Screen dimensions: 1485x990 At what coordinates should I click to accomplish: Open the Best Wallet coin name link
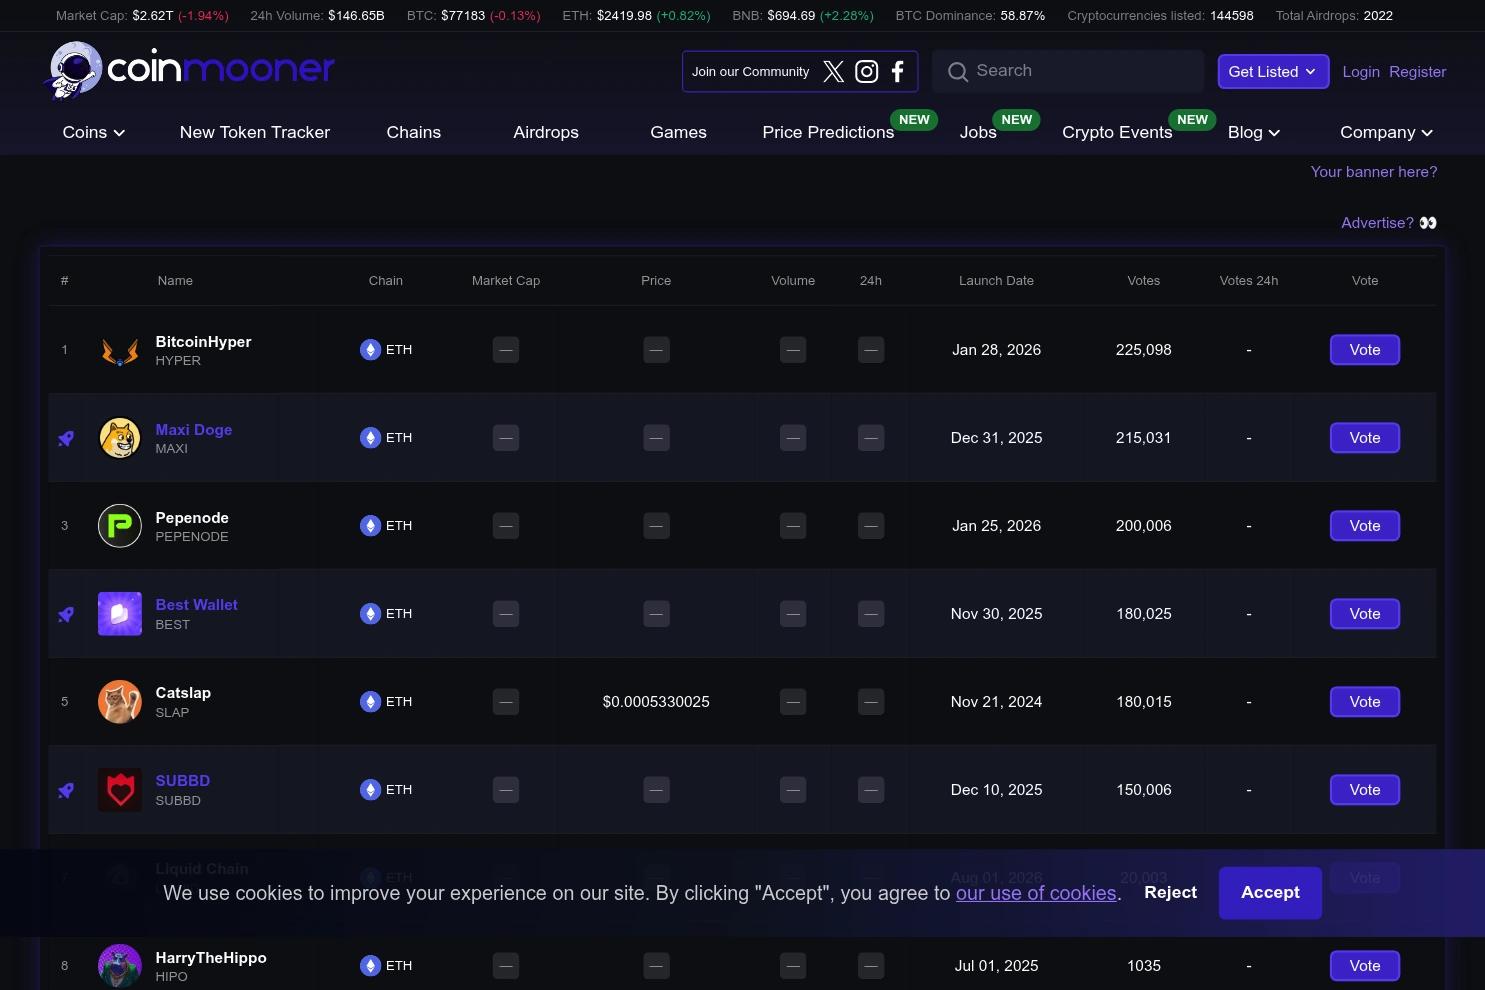[197, 605]
